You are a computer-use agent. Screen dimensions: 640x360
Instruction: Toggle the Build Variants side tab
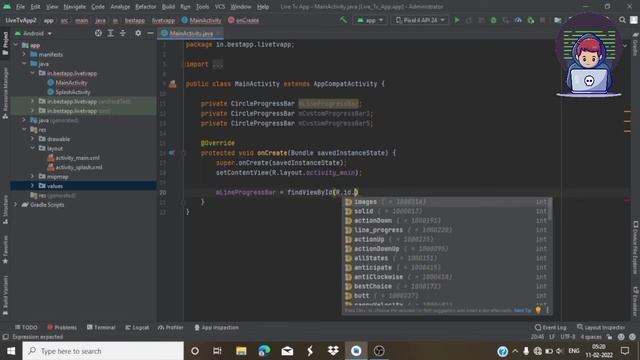pyautogui.click(x=5, y=296)
